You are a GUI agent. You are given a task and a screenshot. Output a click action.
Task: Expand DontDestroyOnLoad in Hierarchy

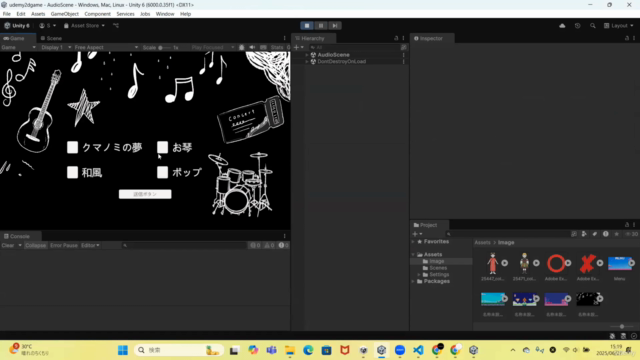pos(307,62)
